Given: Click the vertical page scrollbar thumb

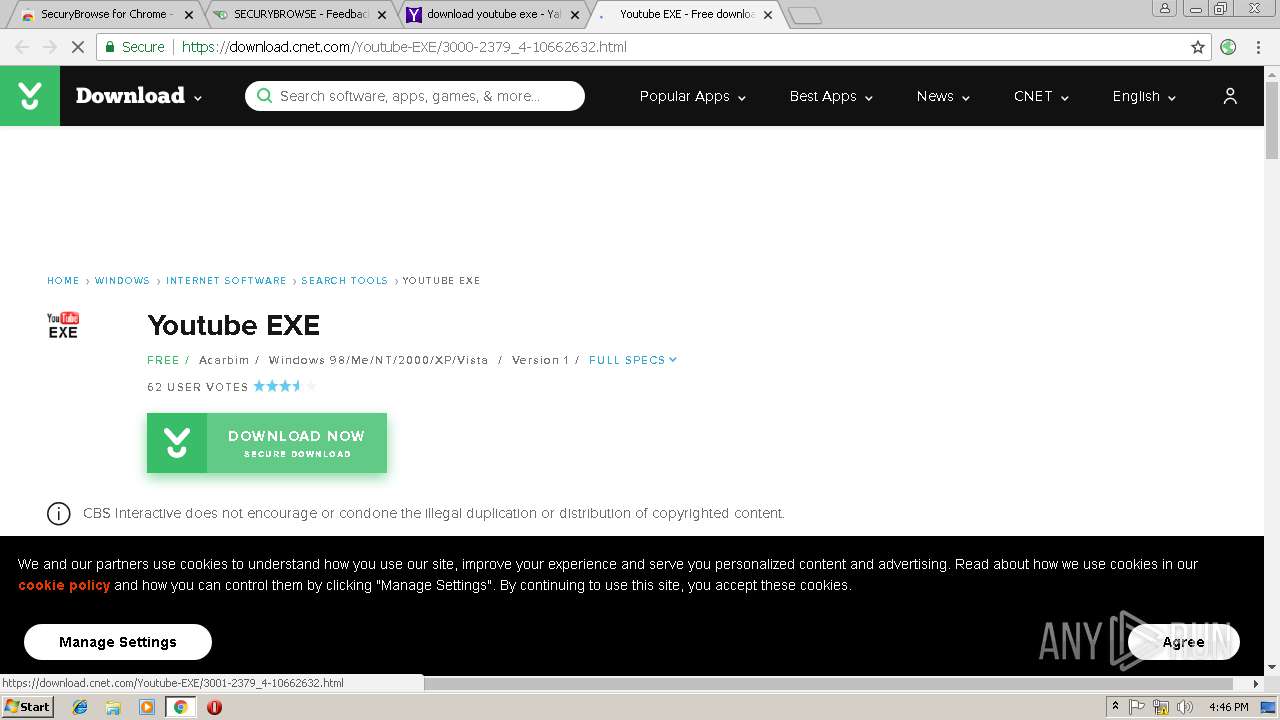Looking at the screenshot, I should pos(1272,118).
